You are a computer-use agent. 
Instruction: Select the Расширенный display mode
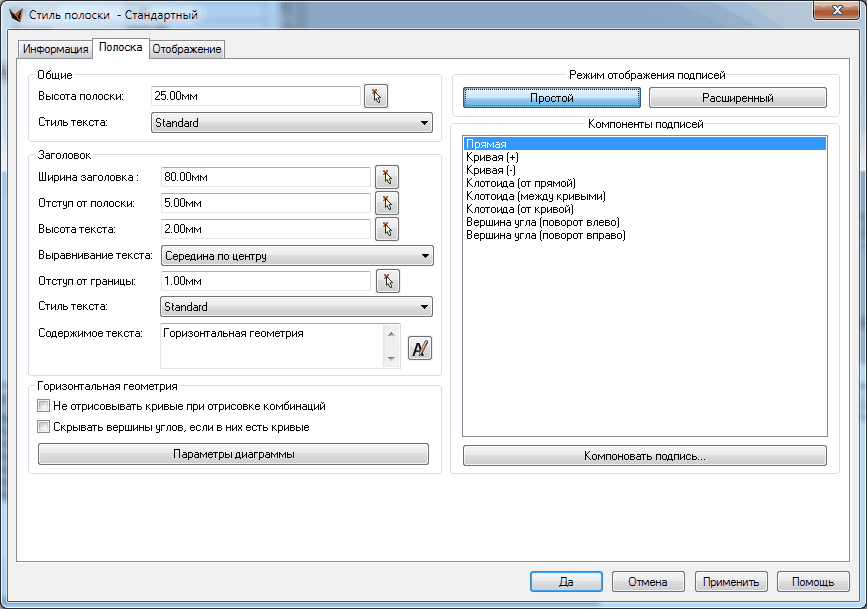click(x=737, y=98)
